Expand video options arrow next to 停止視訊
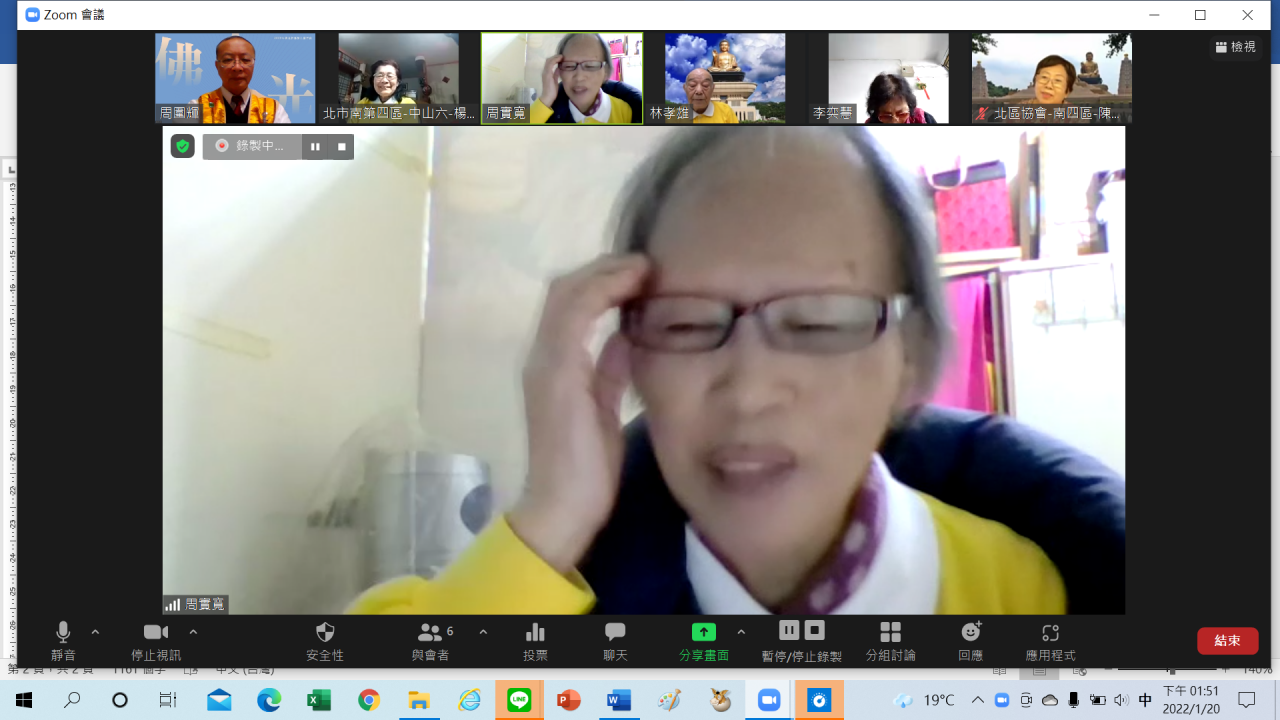 point(193,632)
